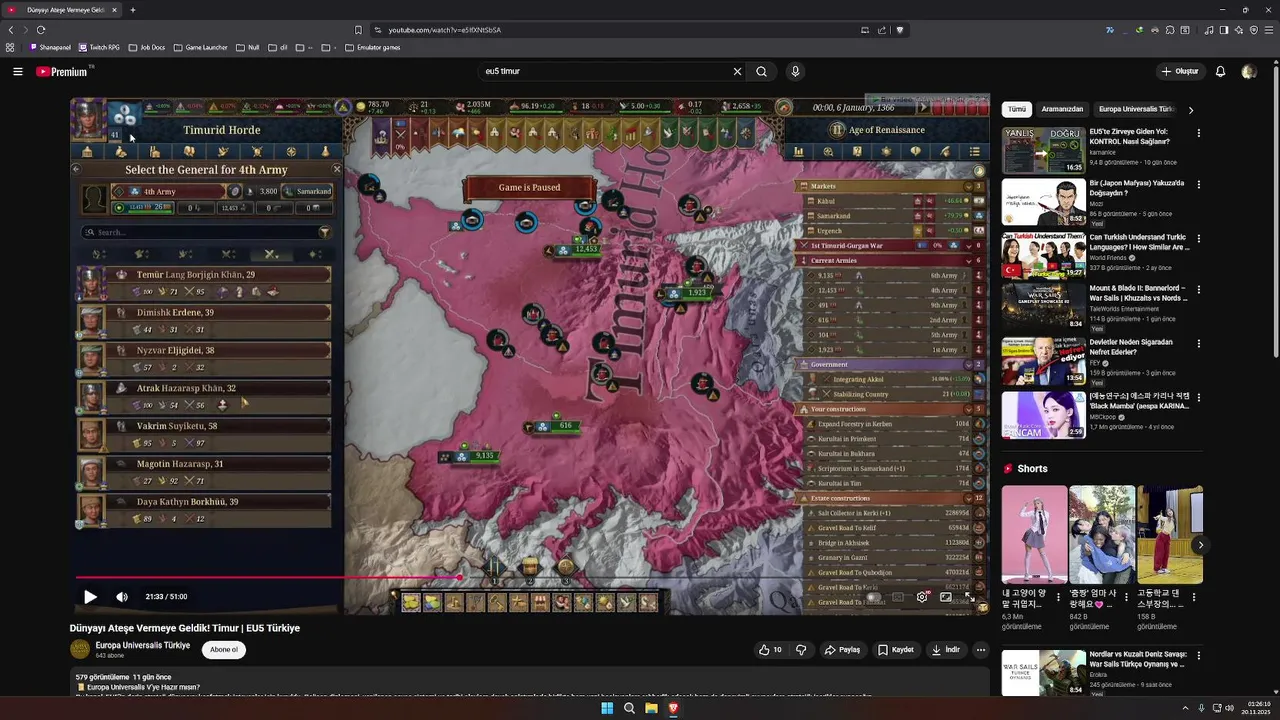Image resolution: width=1280 pixels, height=720 pixels.
Task: Reload the page with browser refresh
Action: point(41,30)
